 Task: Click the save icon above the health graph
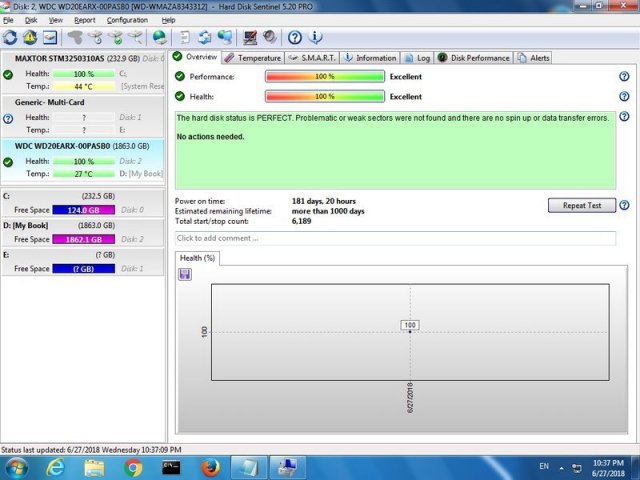click(185, 274)
